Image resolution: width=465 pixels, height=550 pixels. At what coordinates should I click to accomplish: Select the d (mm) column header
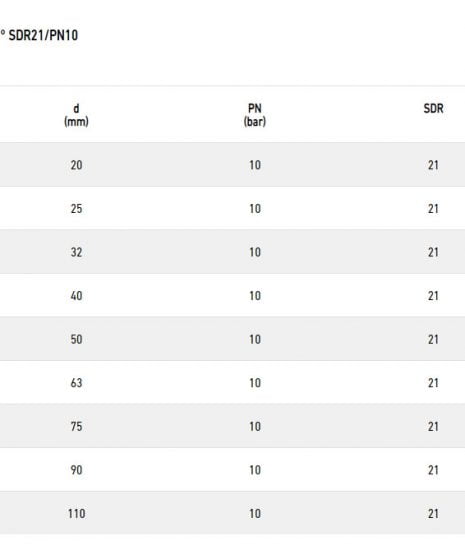point(76,115)
